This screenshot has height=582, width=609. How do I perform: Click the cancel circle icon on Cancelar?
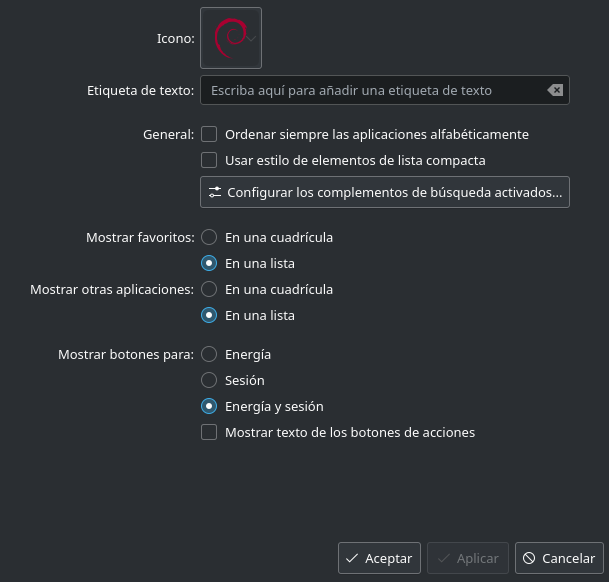coord(529,558)
